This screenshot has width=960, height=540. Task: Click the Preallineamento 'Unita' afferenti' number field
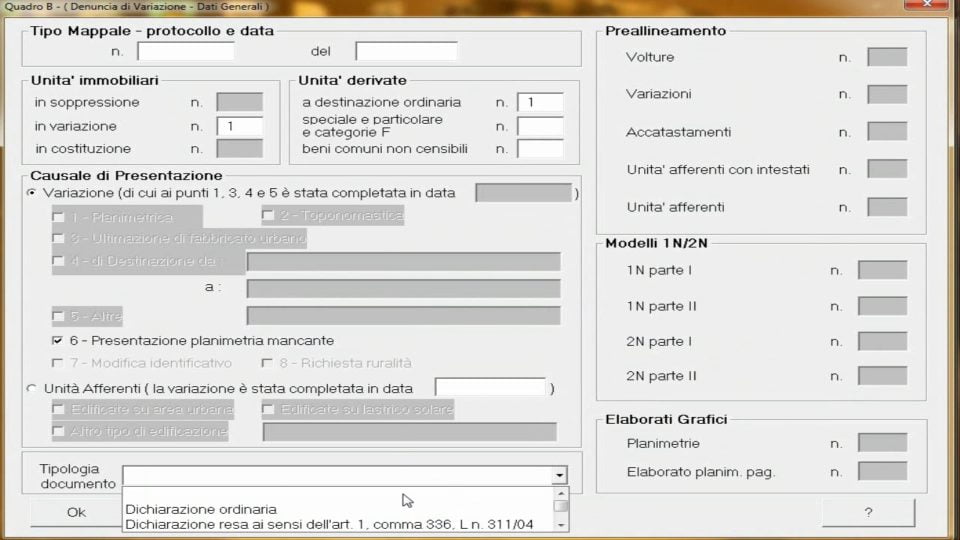coord(887,207)
